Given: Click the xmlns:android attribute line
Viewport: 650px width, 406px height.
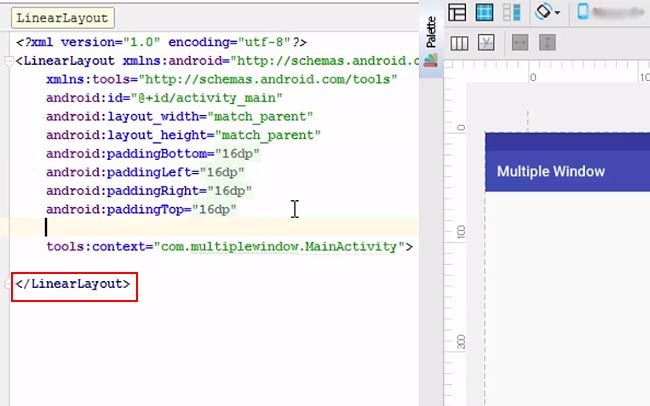Looking at the screenshot, I should (x=218, y=61).
